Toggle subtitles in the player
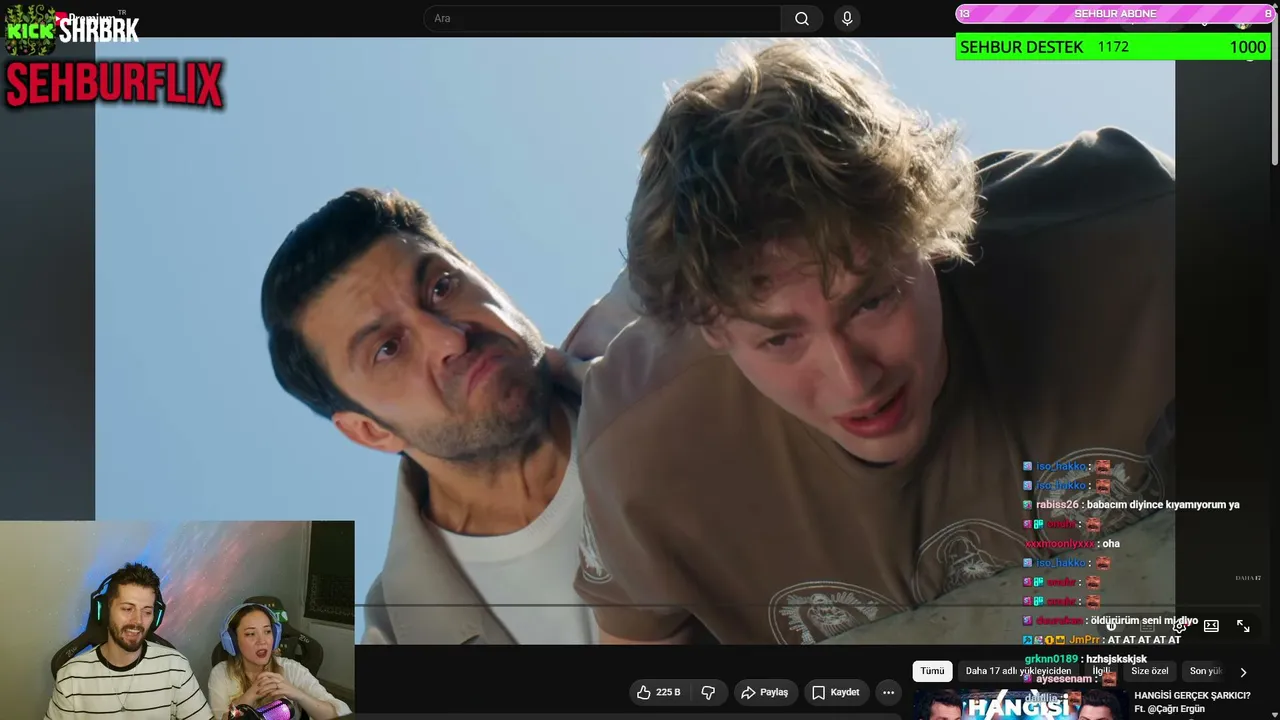 pos(1148,626)
